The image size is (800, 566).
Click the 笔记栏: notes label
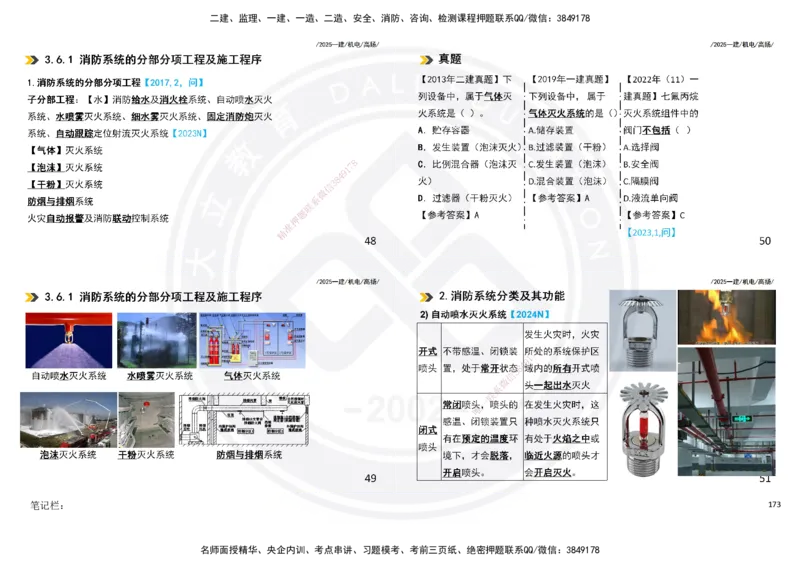pyautogui.click(x=47, y=506)
